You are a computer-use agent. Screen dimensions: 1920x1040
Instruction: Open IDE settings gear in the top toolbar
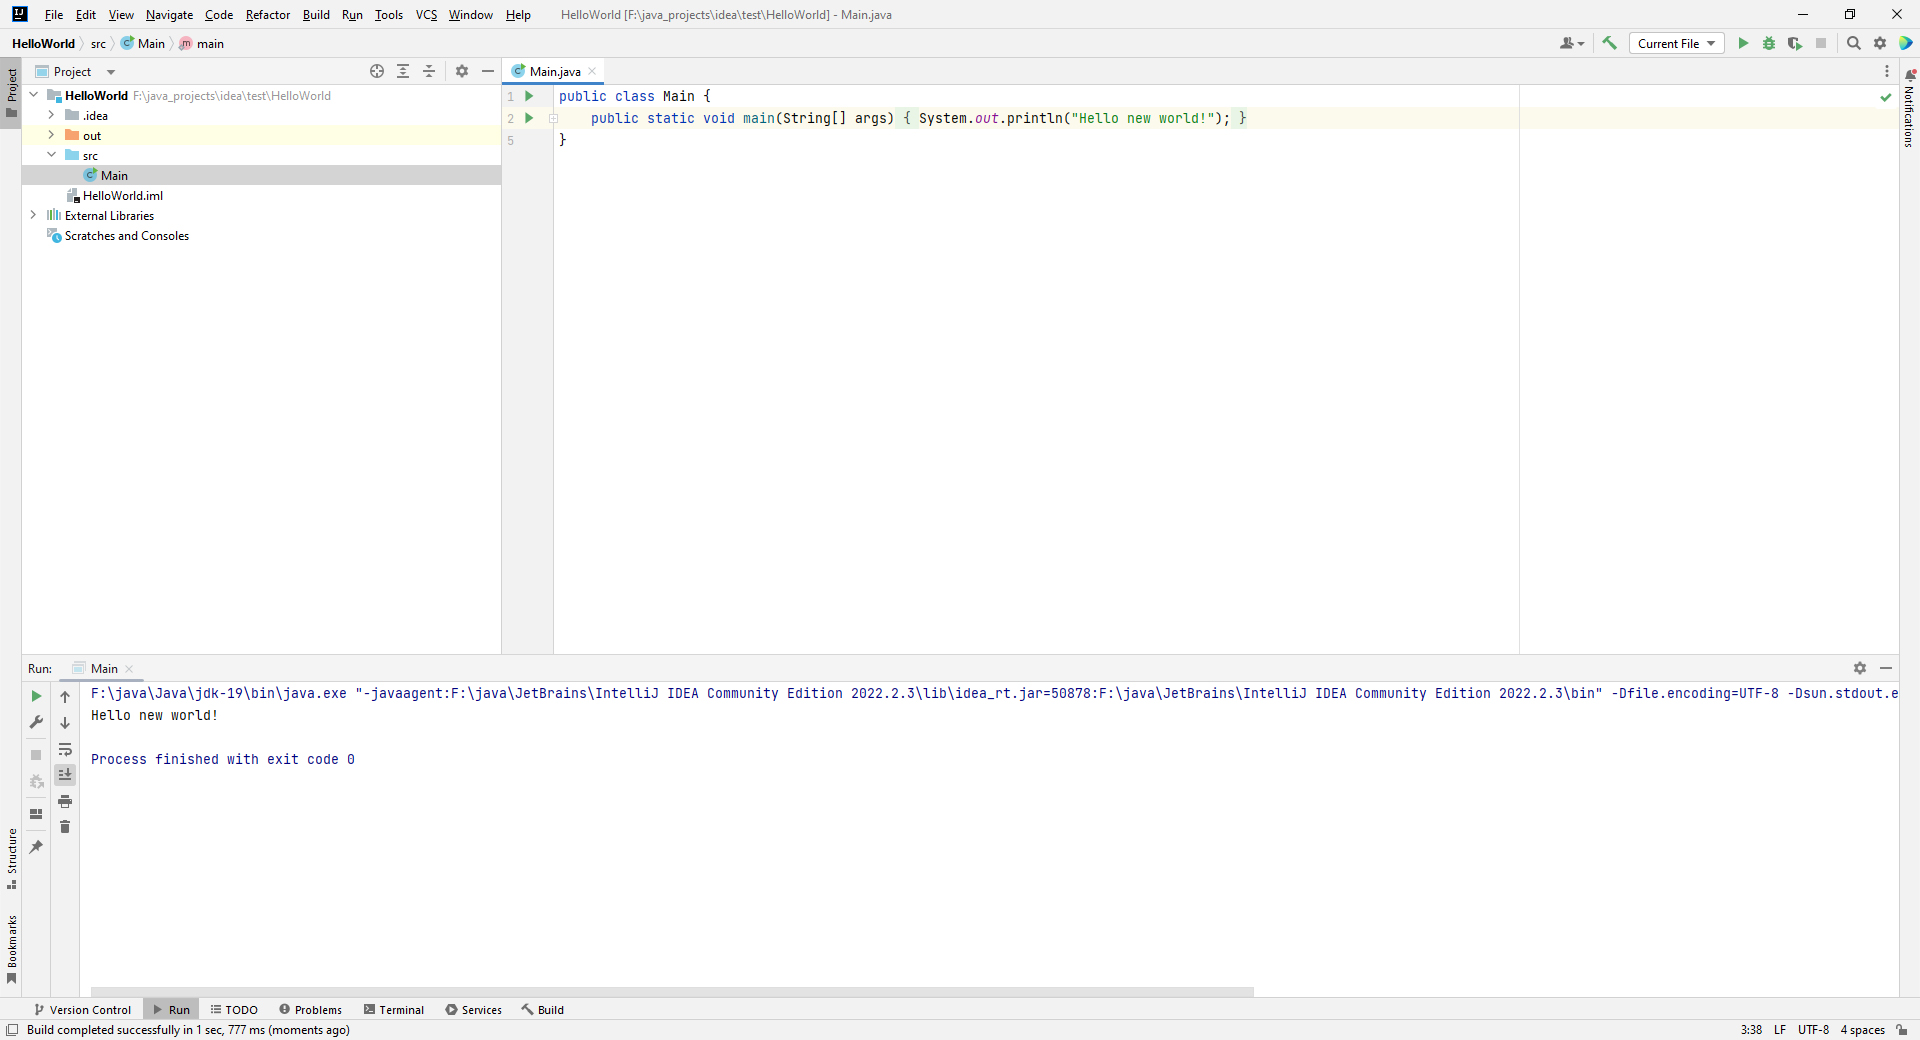point(1880,43)
